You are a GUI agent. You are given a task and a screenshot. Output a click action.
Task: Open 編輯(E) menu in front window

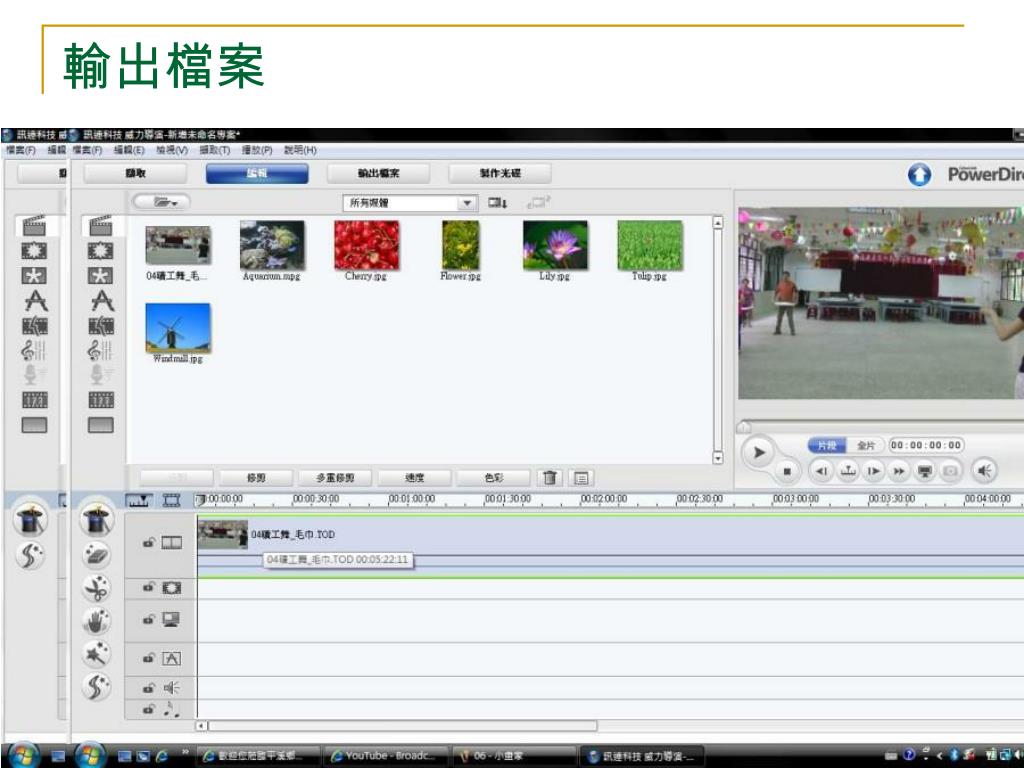[x=129, y=150]
